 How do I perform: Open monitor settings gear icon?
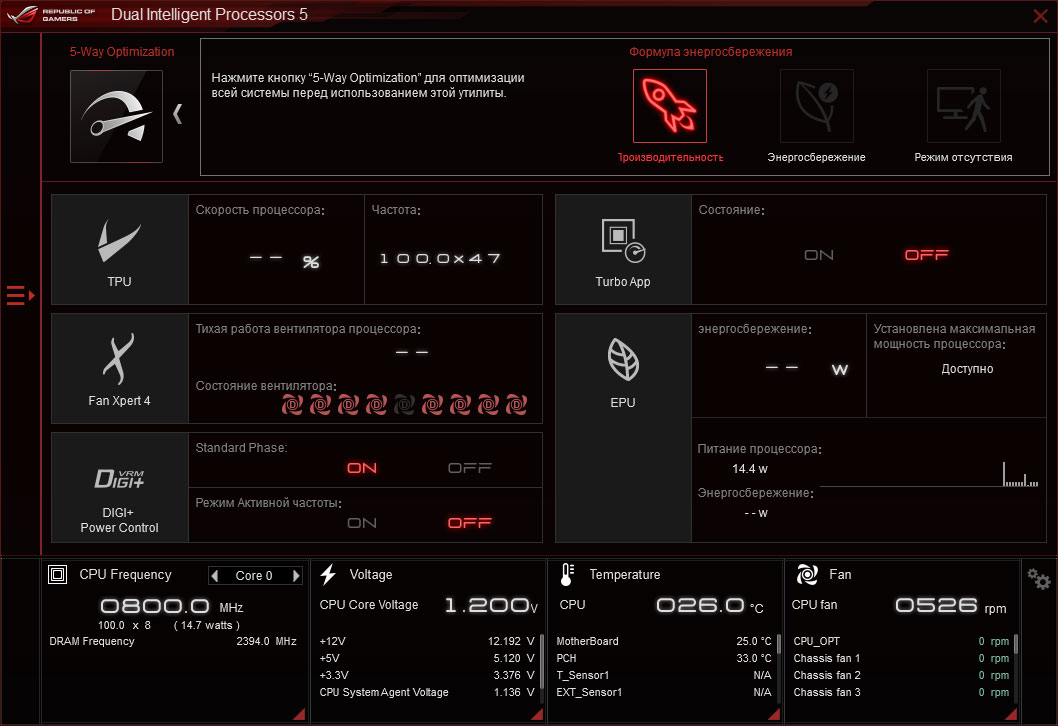1038,579
